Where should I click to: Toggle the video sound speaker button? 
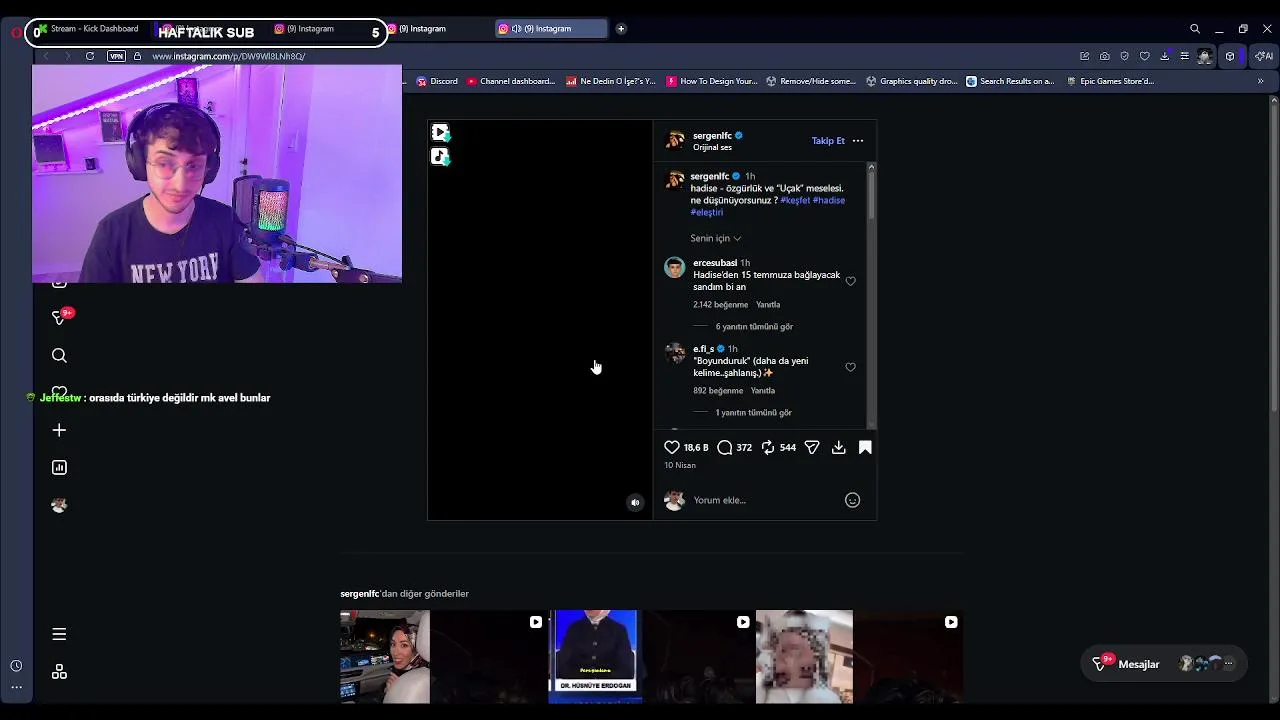coord(635,503)
